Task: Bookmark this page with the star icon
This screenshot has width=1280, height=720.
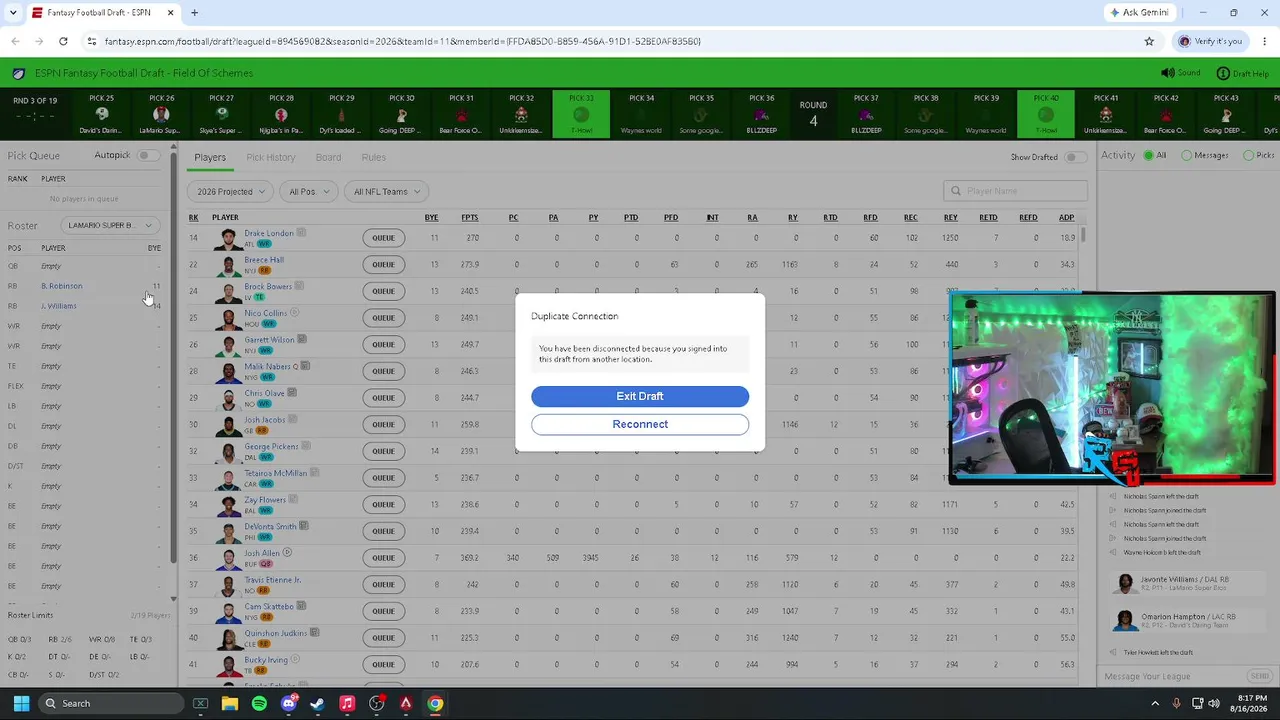Action: pos(1149,41)
